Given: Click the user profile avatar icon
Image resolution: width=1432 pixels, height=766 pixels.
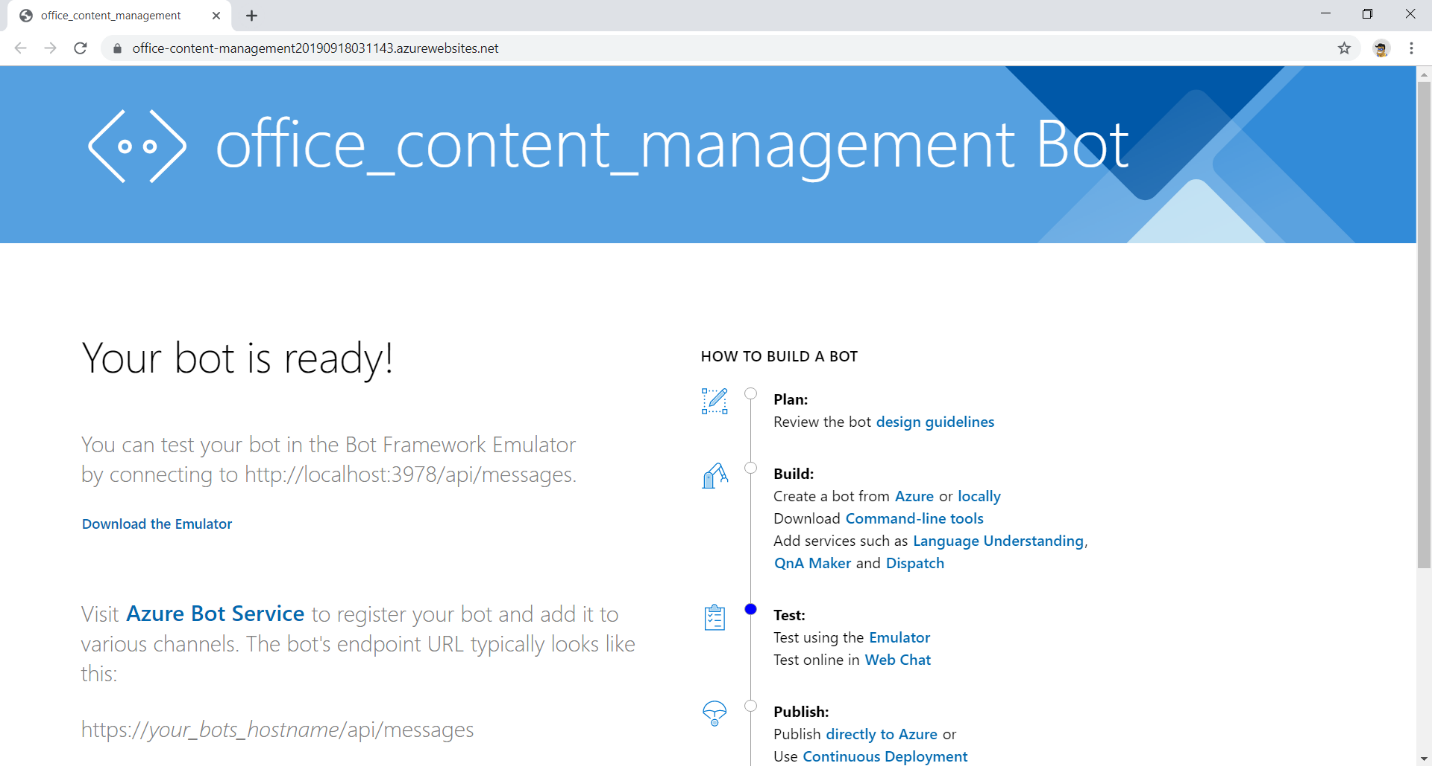Looking at the screenshot, I should [1381, 48].
